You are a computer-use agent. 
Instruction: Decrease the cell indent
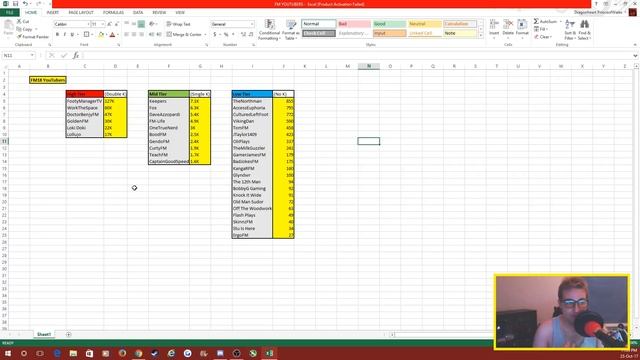pyautogui.click(x=151, y=35)
